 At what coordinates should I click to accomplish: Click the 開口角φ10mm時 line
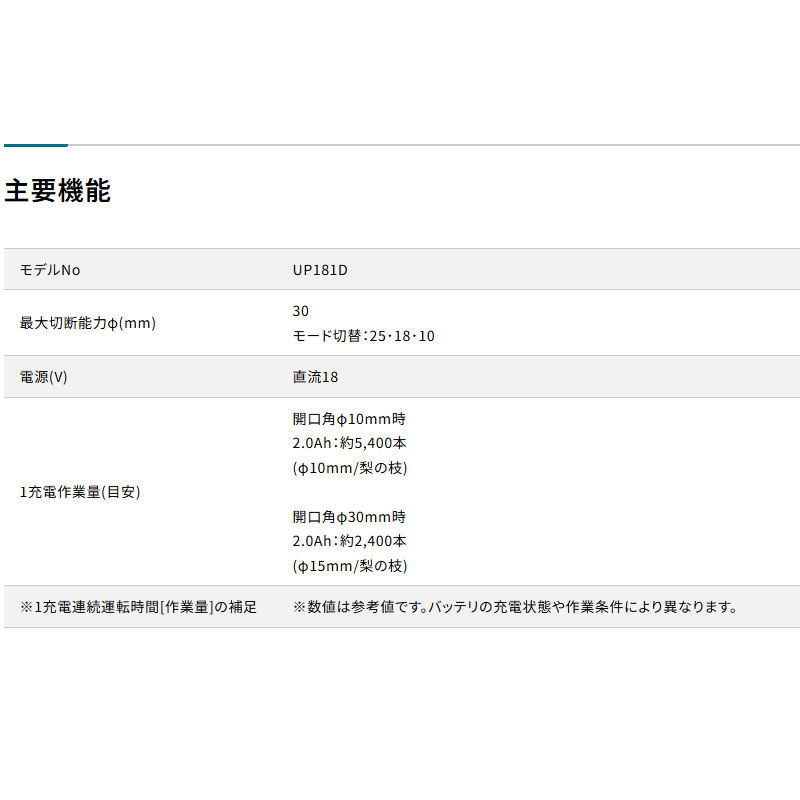[349, 419]
